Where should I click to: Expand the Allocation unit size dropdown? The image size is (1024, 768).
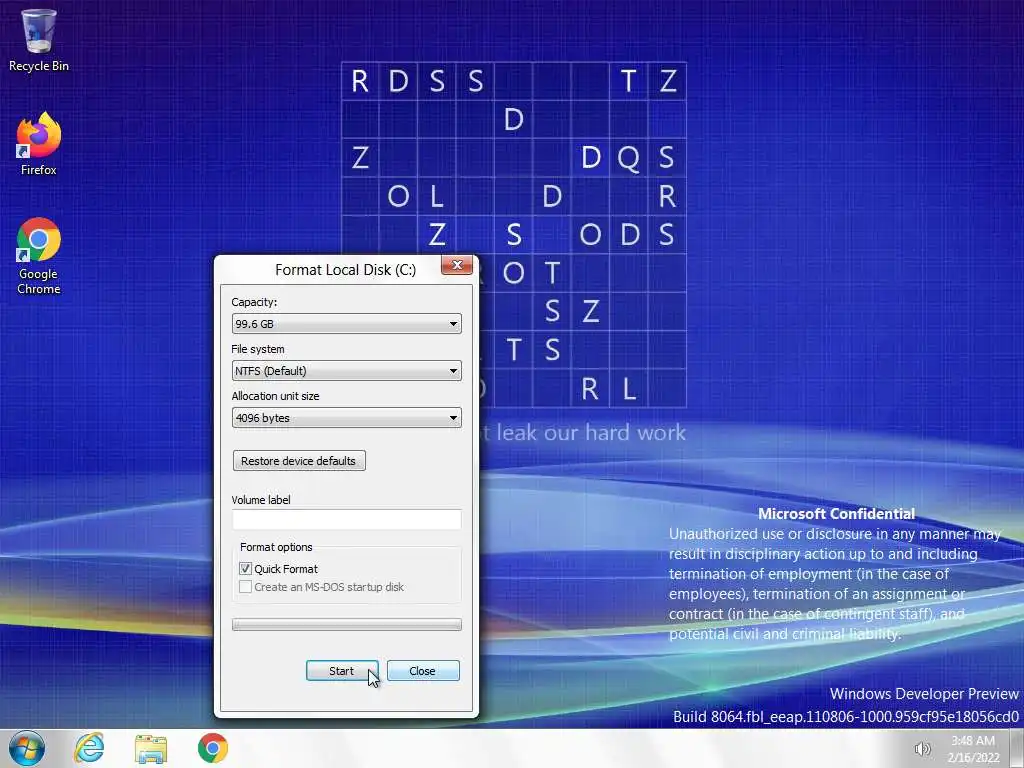pyautogui.click(x=347, y=418)
